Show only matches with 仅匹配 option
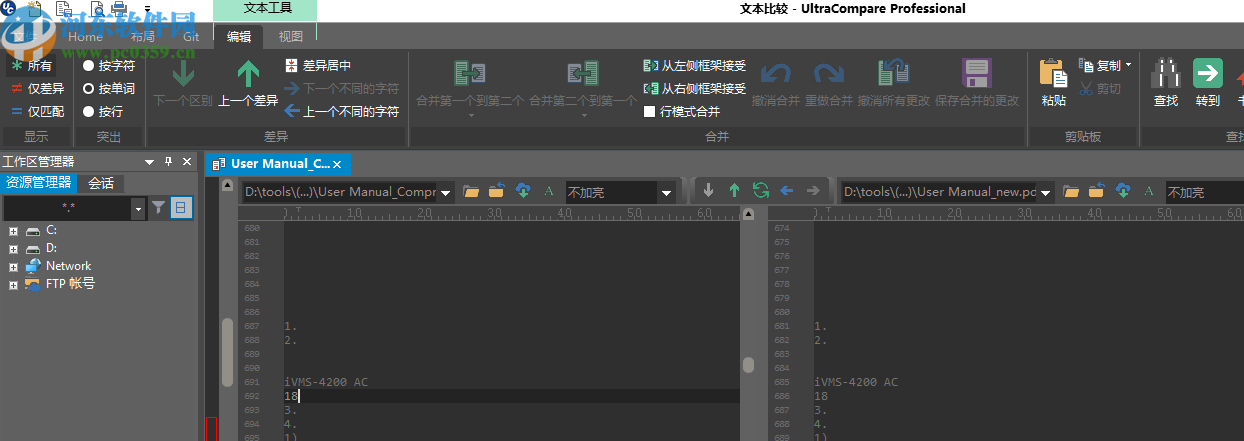Image resolution: width=1244 pixels, height=441 pixels. pos(37,112)
